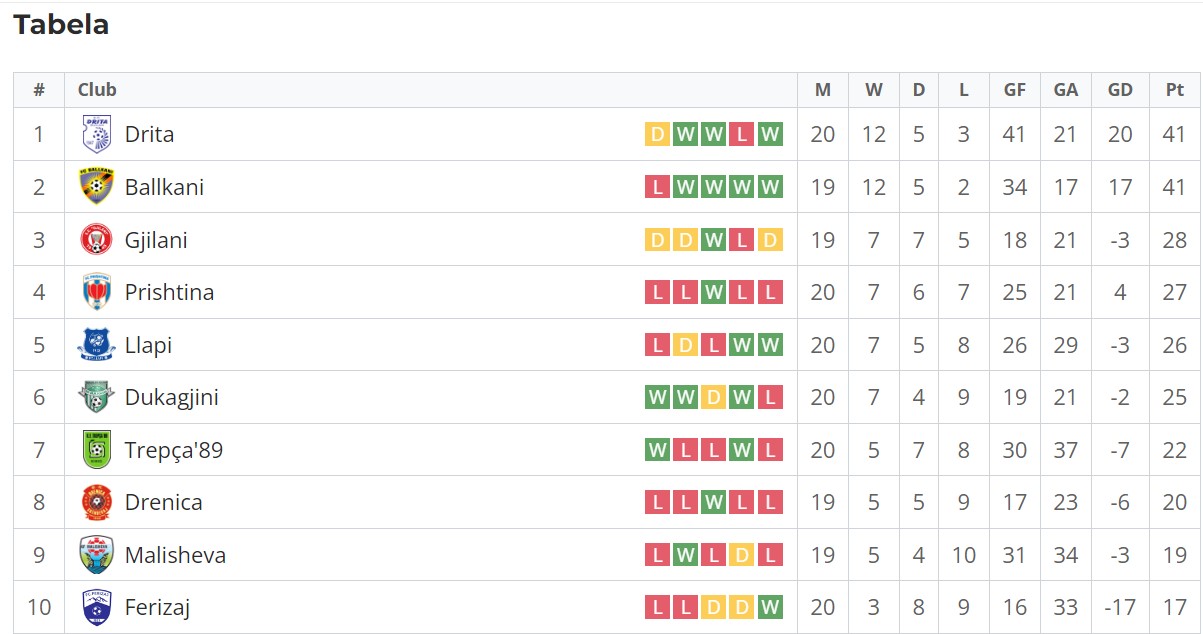This screenshot has height=634, width=1203.
Task: Click the Club column header
Action: click(97, 90)
